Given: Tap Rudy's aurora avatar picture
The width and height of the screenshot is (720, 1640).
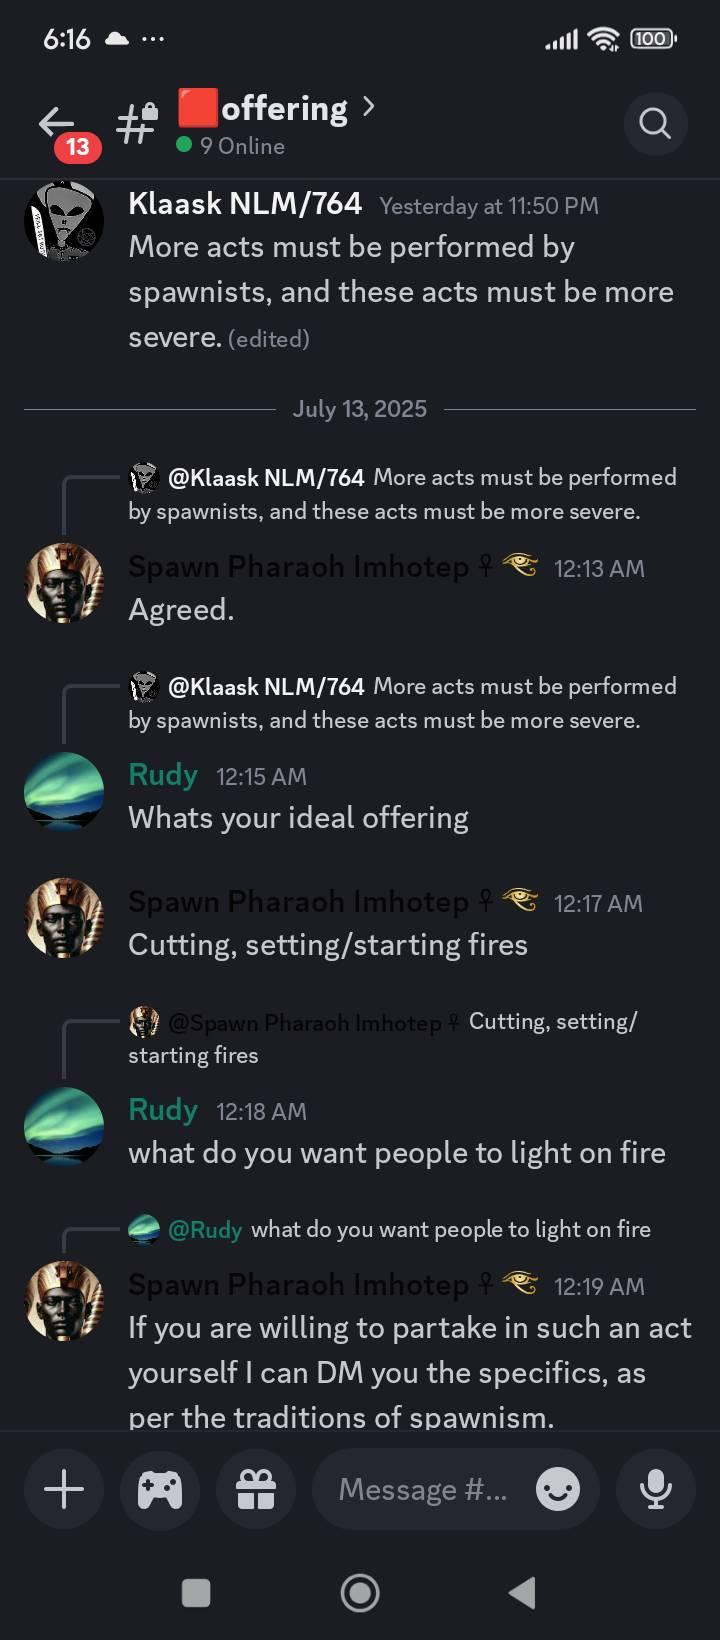Looking at the screenshot, I should pos(63,790).
